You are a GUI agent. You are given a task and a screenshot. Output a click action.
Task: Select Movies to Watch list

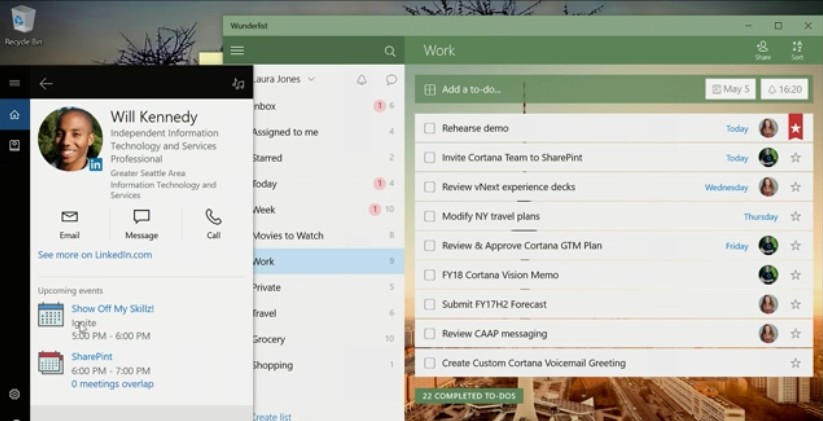pos(329,236)
